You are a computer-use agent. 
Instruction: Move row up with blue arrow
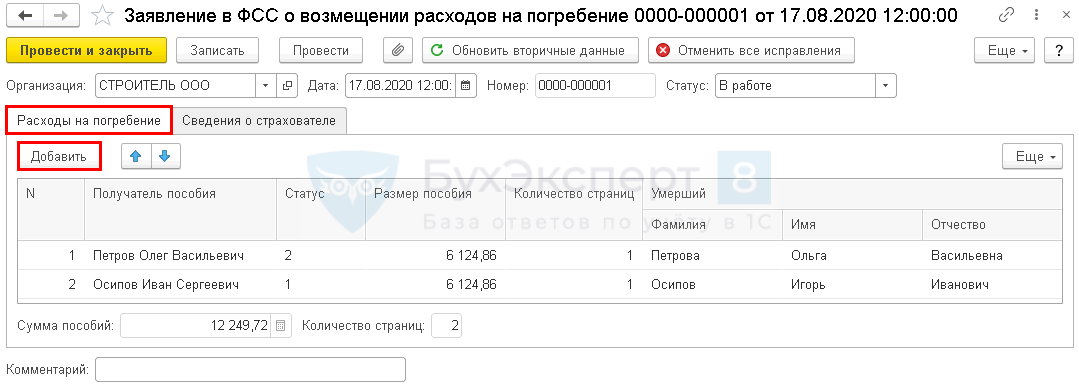(x=136, y=157)
